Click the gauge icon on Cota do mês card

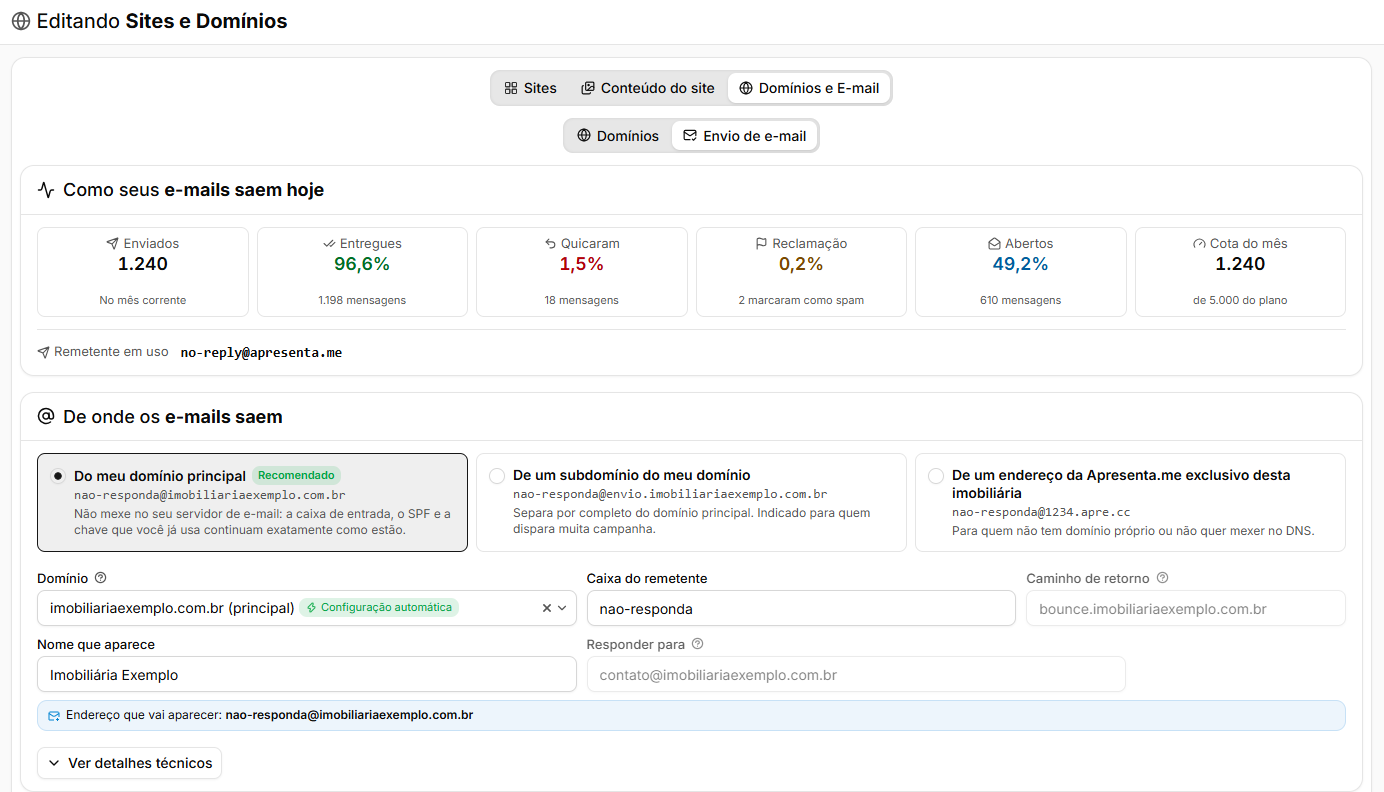pos(1200,243)
